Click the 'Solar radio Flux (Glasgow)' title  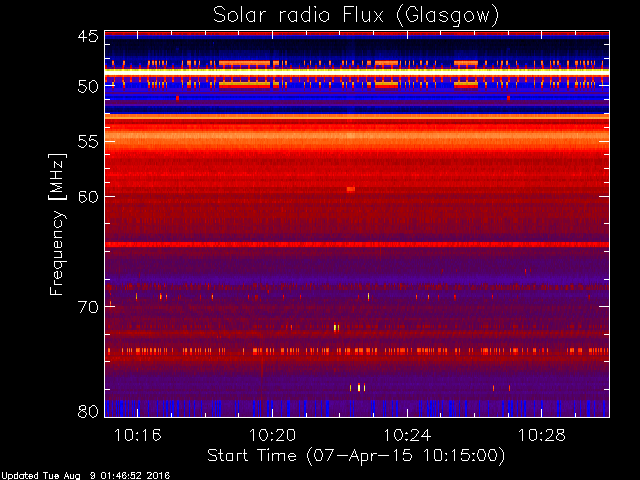tap(356, 16)
